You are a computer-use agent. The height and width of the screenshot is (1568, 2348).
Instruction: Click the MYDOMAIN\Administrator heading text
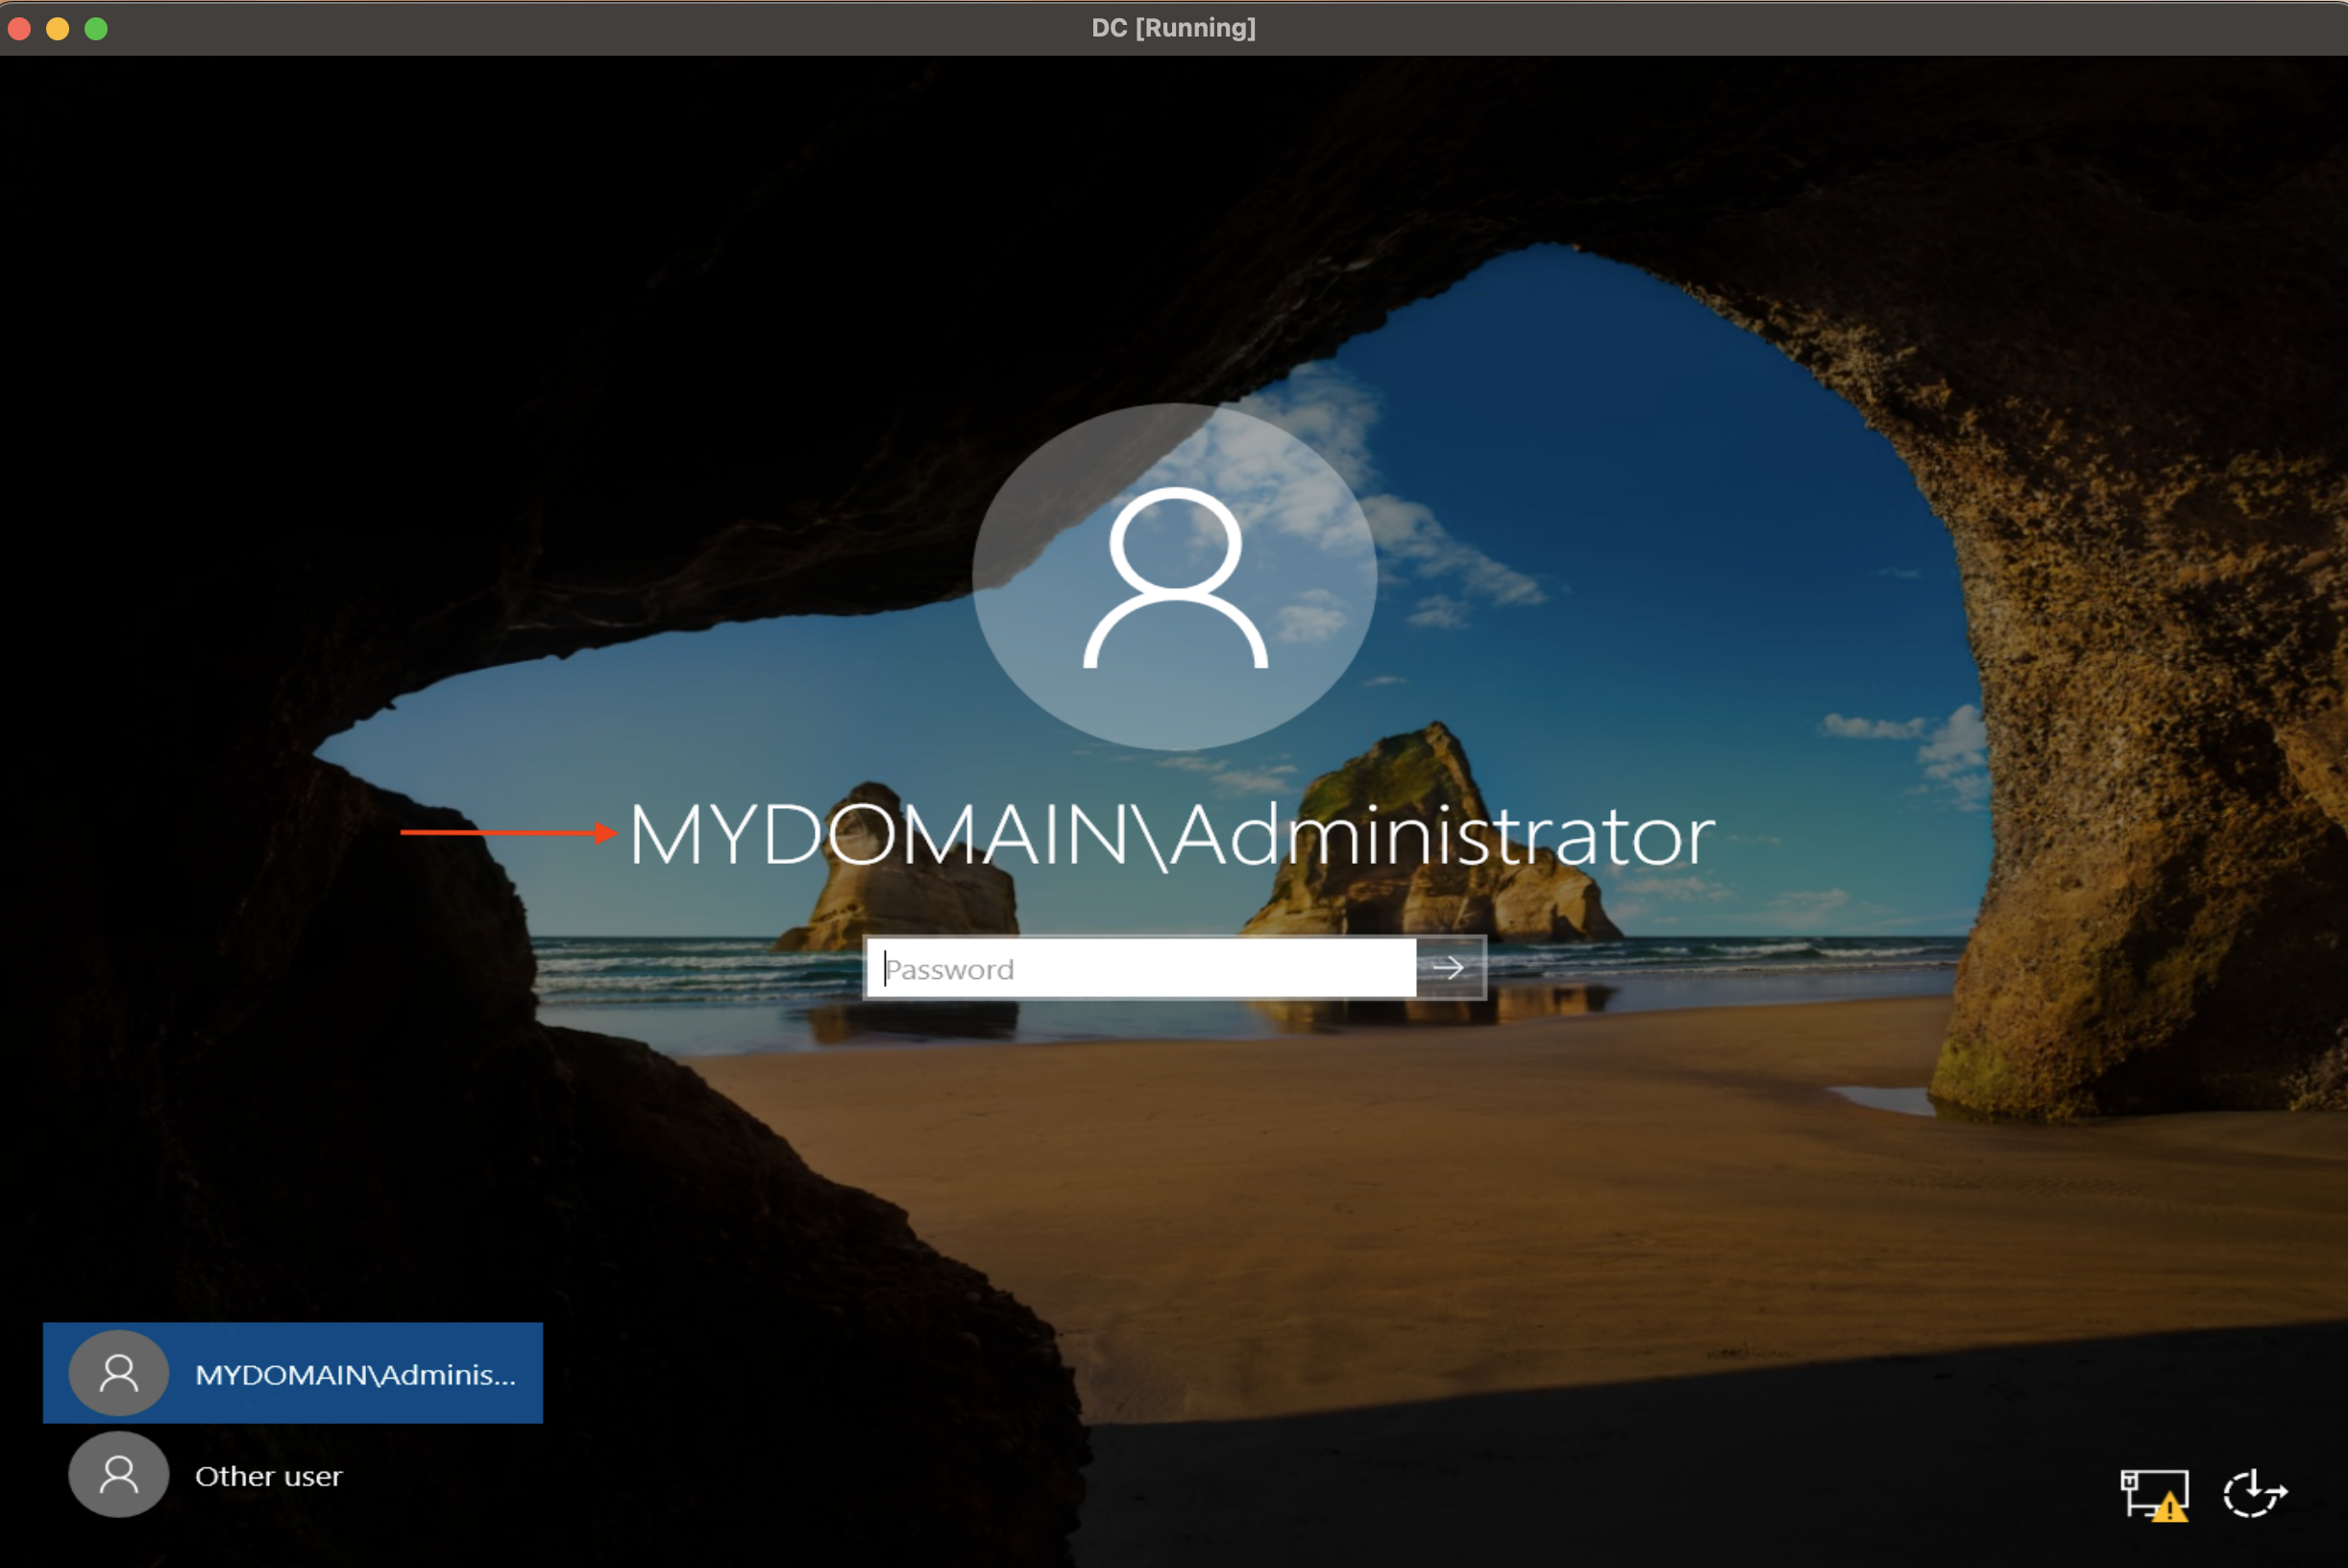point(1171,836)
